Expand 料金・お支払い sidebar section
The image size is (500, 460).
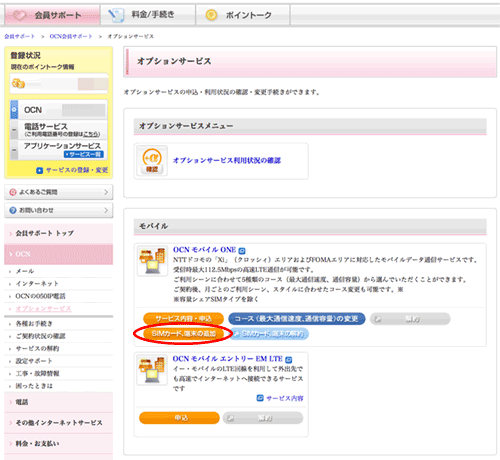pyautogui.click(x=59, y=443)
